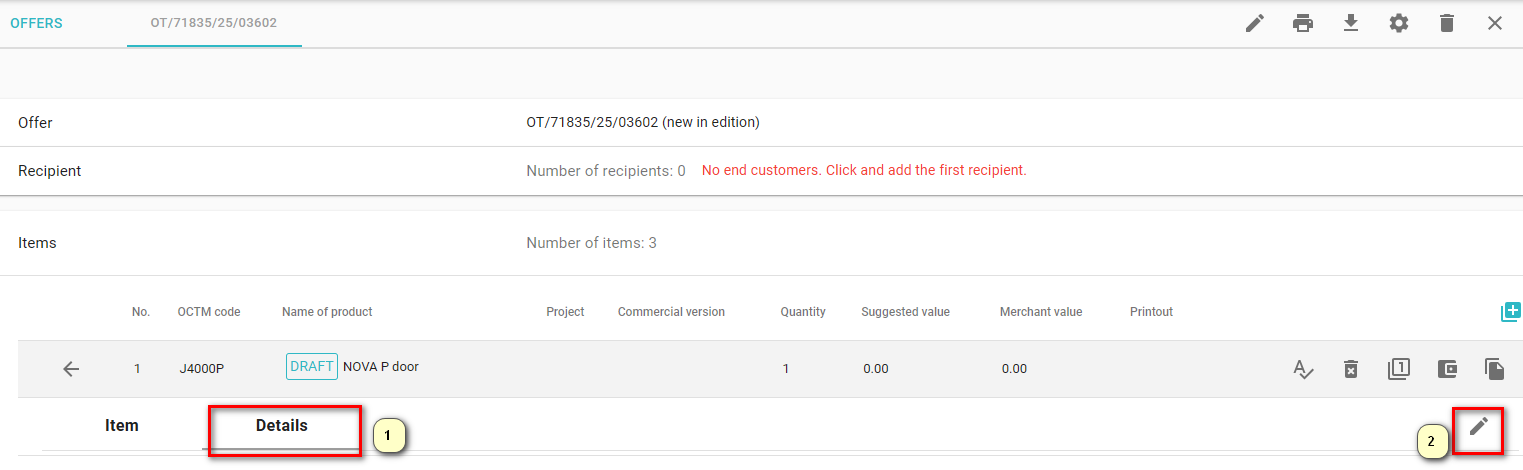1523x470 pixels.
Task: Add new item with the teal plus icon
Action: click(x=1510, y=312)
